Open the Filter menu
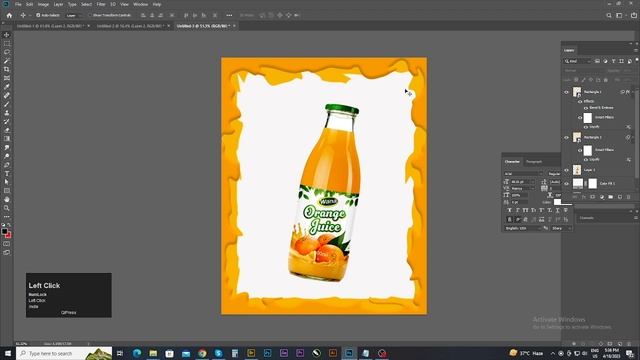 pyautogui.click(x=101, y=4)
